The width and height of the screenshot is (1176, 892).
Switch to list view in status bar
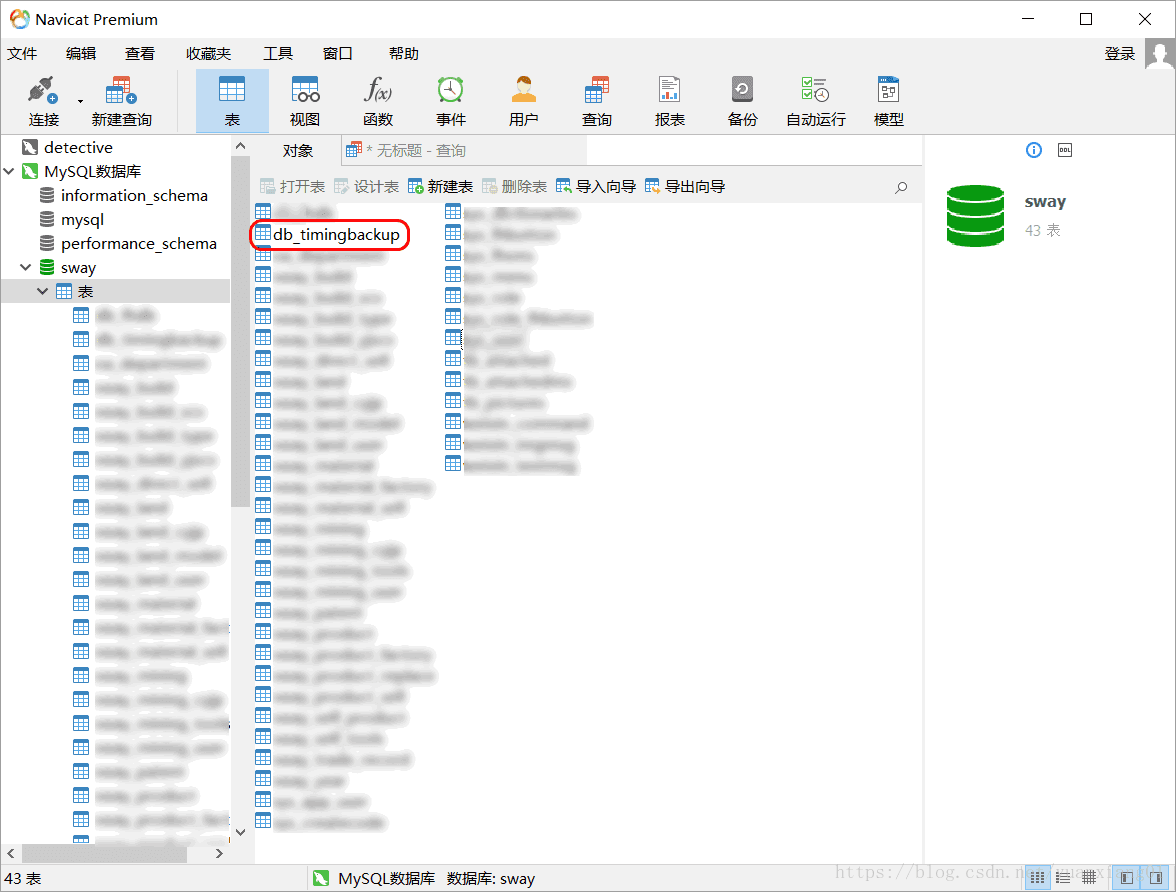1038,878
